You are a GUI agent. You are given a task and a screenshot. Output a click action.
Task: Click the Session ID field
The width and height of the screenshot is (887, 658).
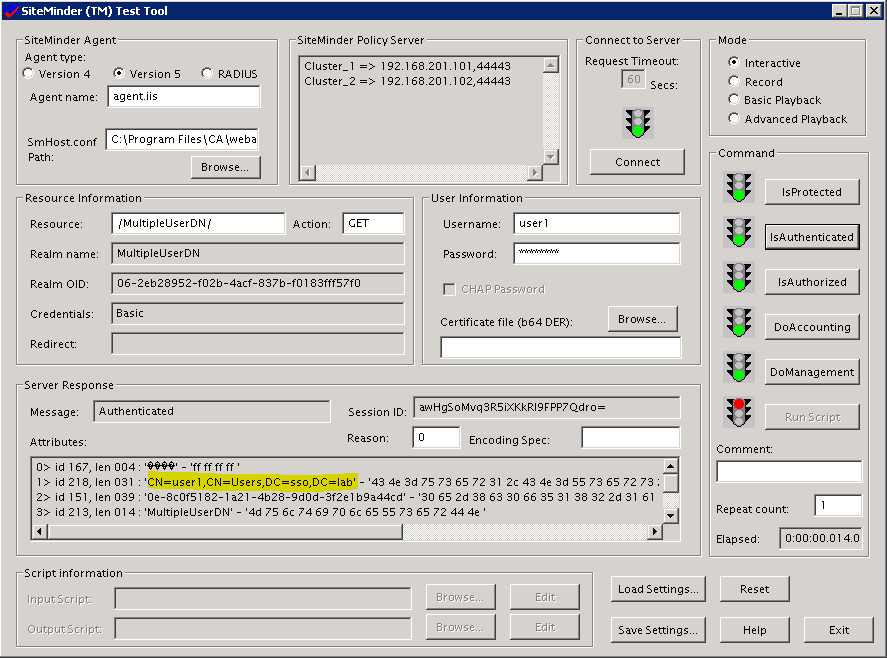click(546, 407)
